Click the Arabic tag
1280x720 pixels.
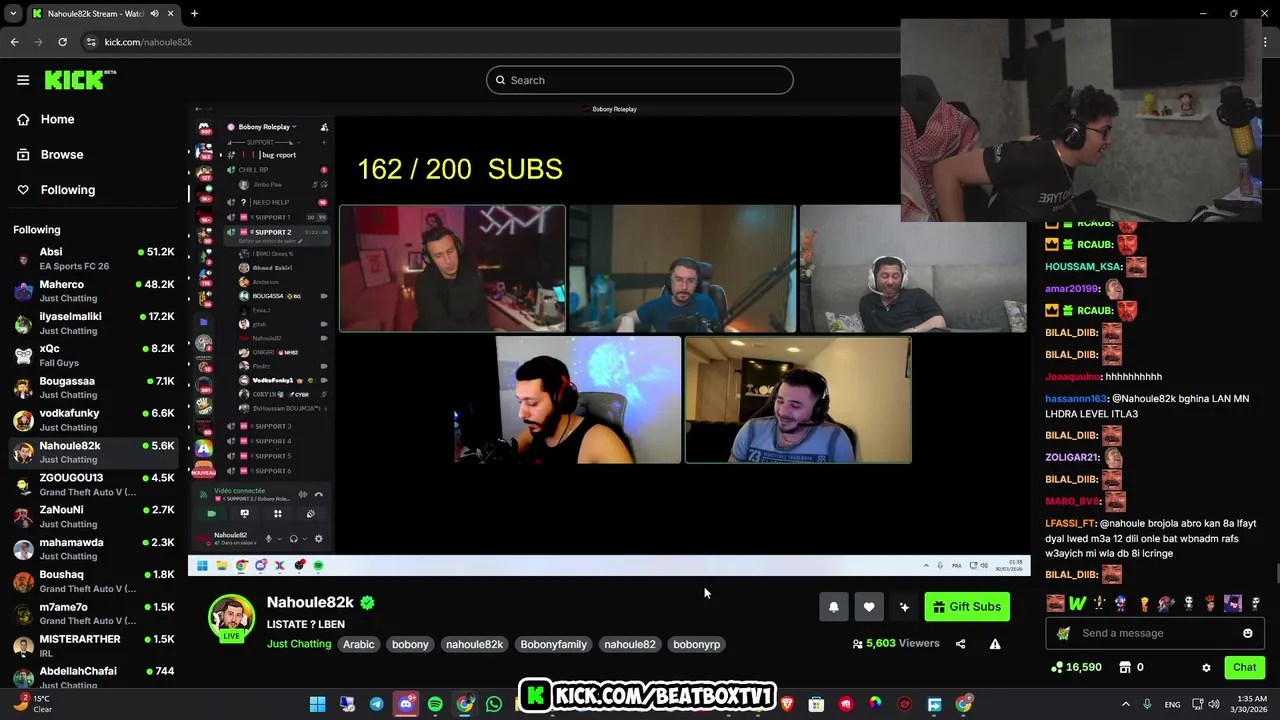coord(359,644)
